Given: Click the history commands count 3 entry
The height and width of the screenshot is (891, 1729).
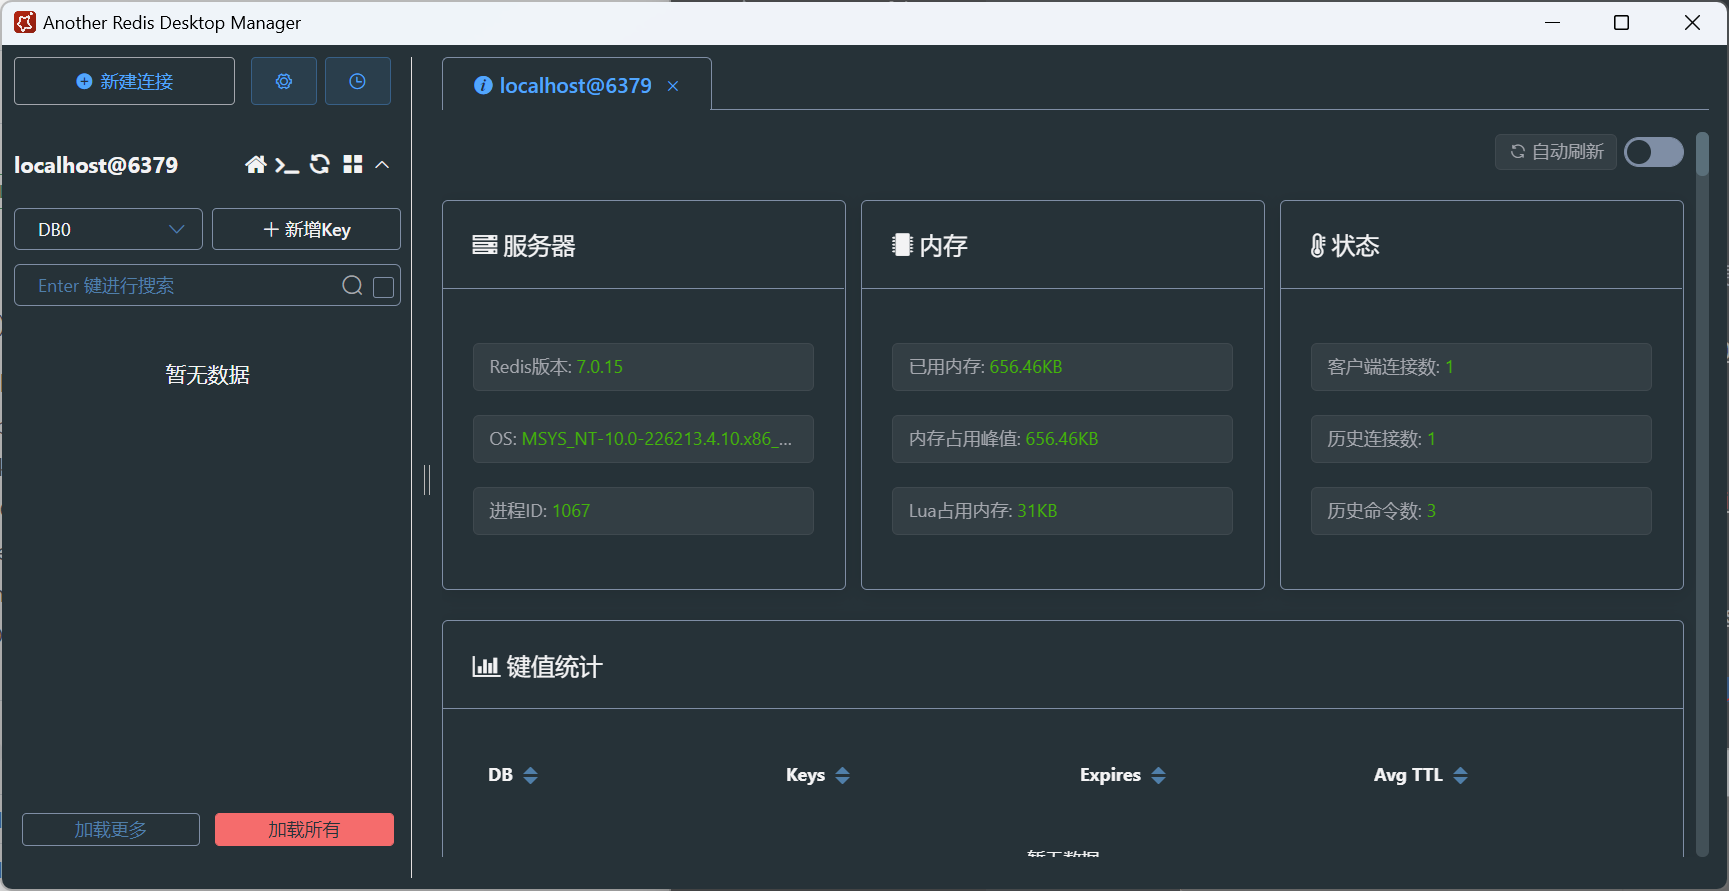Looking at the screenshot, I should [x=1481, y=511].
